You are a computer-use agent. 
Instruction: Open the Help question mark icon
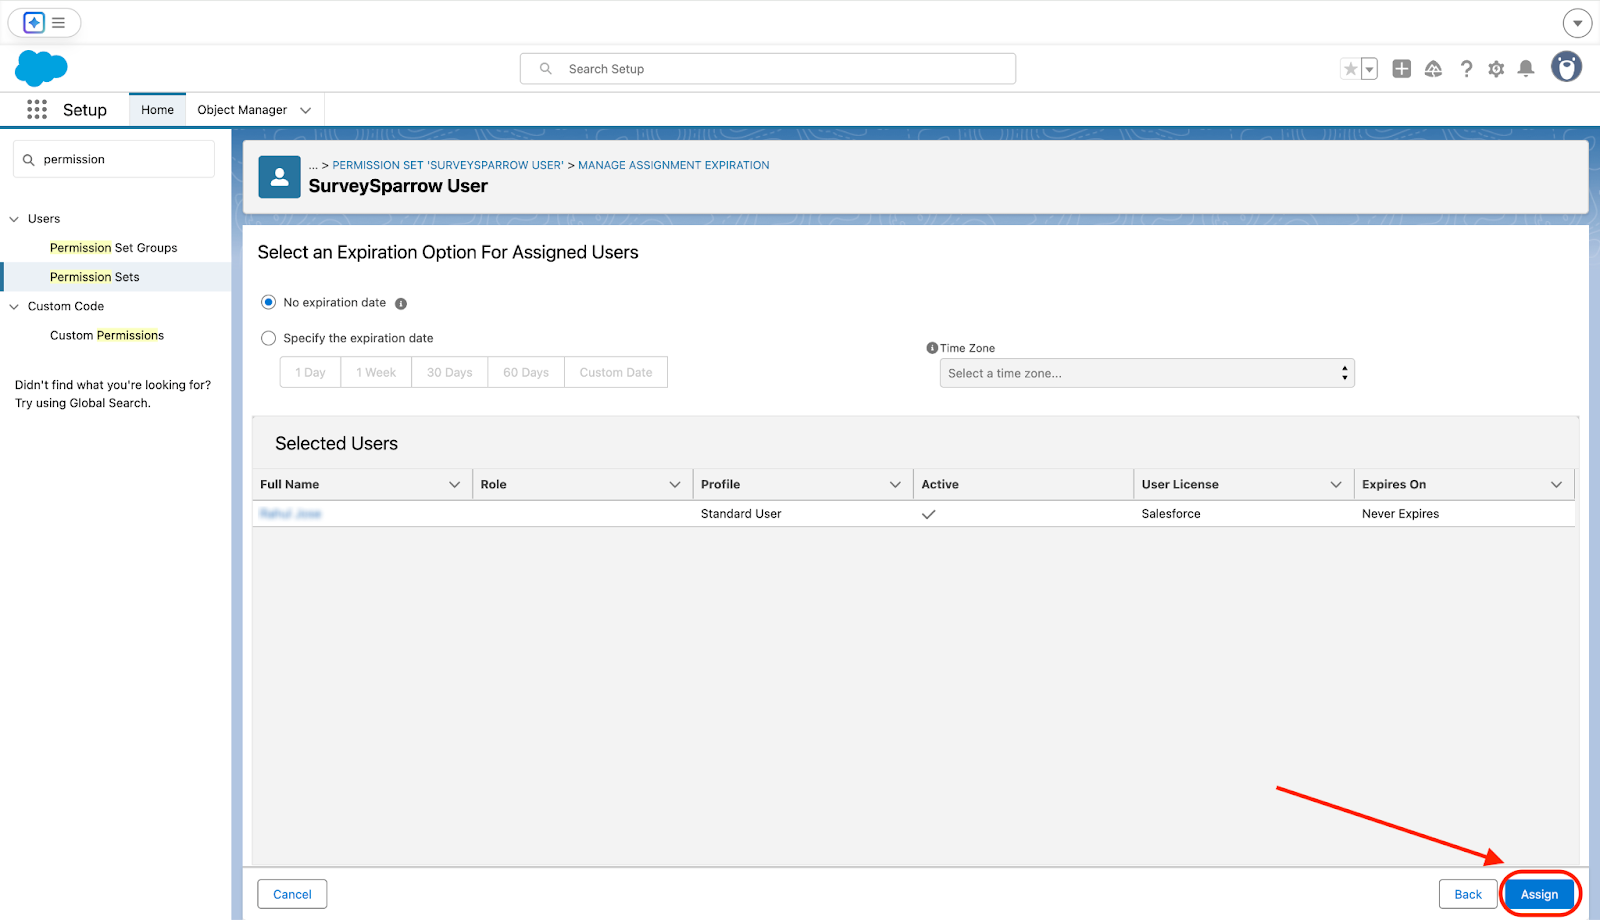pos(1466,69)
